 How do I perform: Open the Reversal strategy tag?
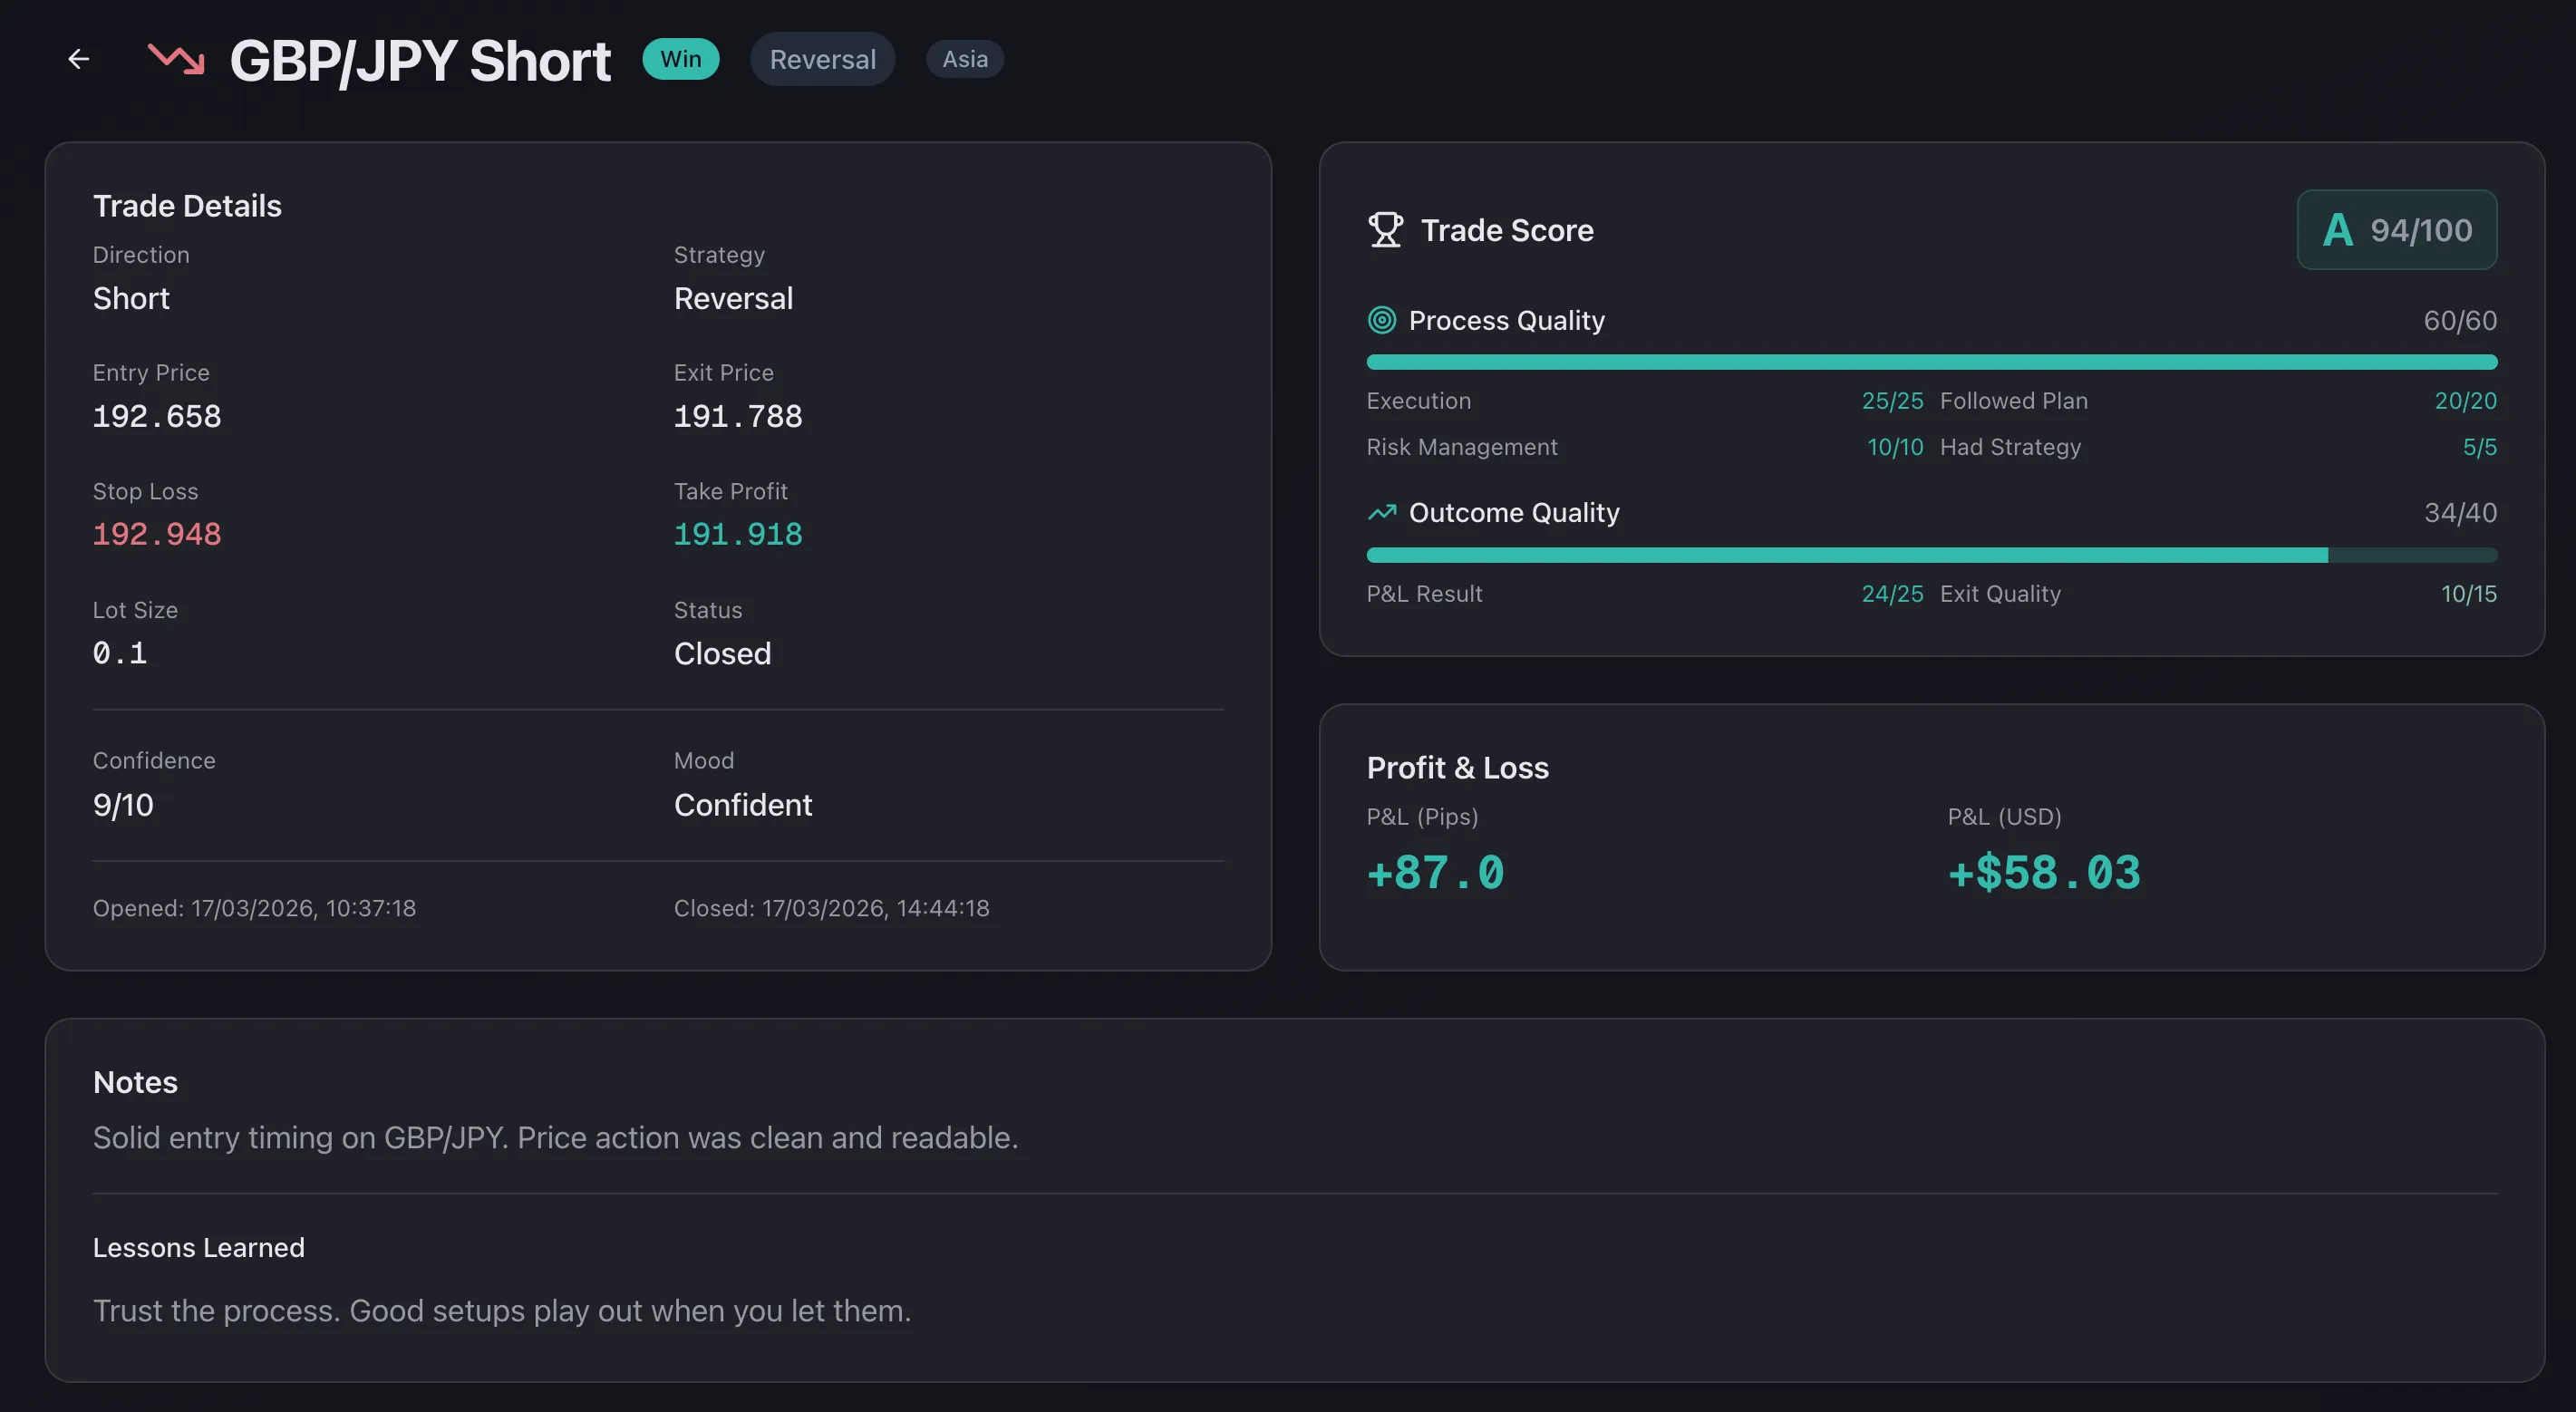(x=822, y=58)
